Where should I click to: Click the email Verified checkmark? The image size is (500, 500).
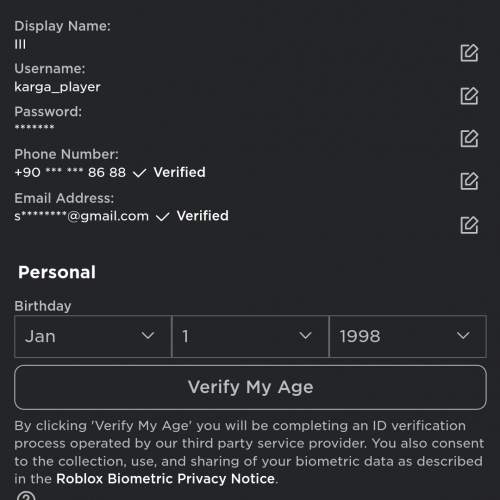[163, 217]
